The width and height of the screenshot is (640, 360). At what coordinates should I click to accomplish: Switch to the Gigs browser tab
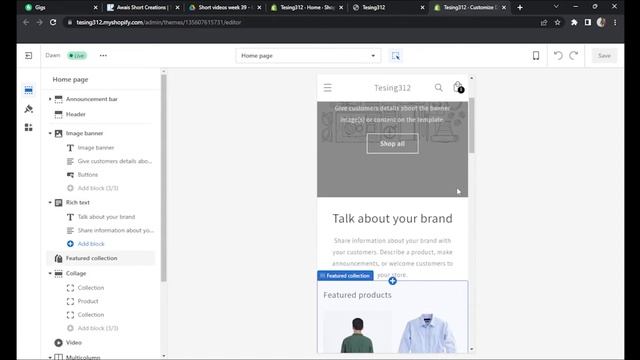[60, 7]
